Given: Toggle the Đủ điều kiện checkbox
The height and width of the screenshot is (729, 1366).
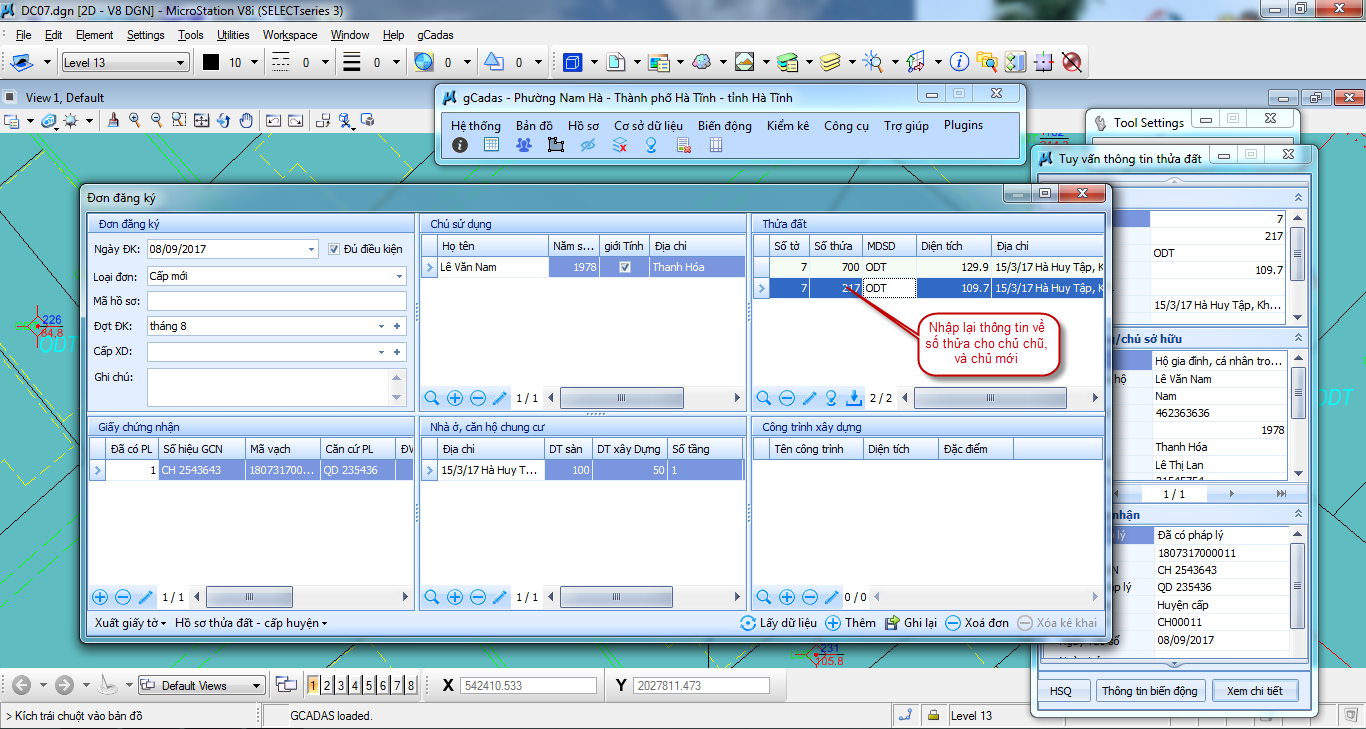Looking at the screenshot, I should pos(335,249).
